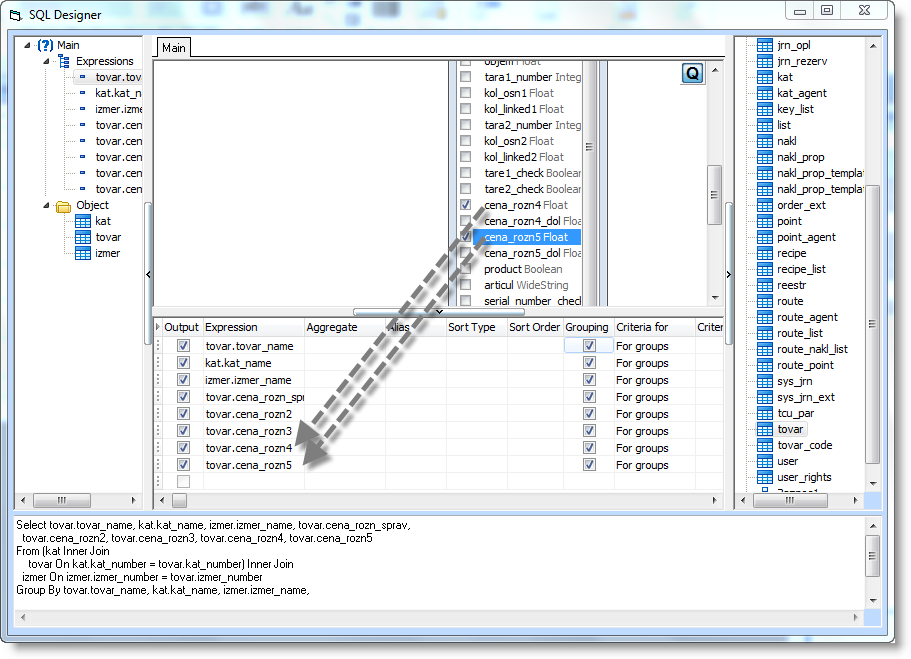Switch to the Main tab
The height and width of the screenshot is (659, 911).
pyautogui.click(x=174, y=48)
